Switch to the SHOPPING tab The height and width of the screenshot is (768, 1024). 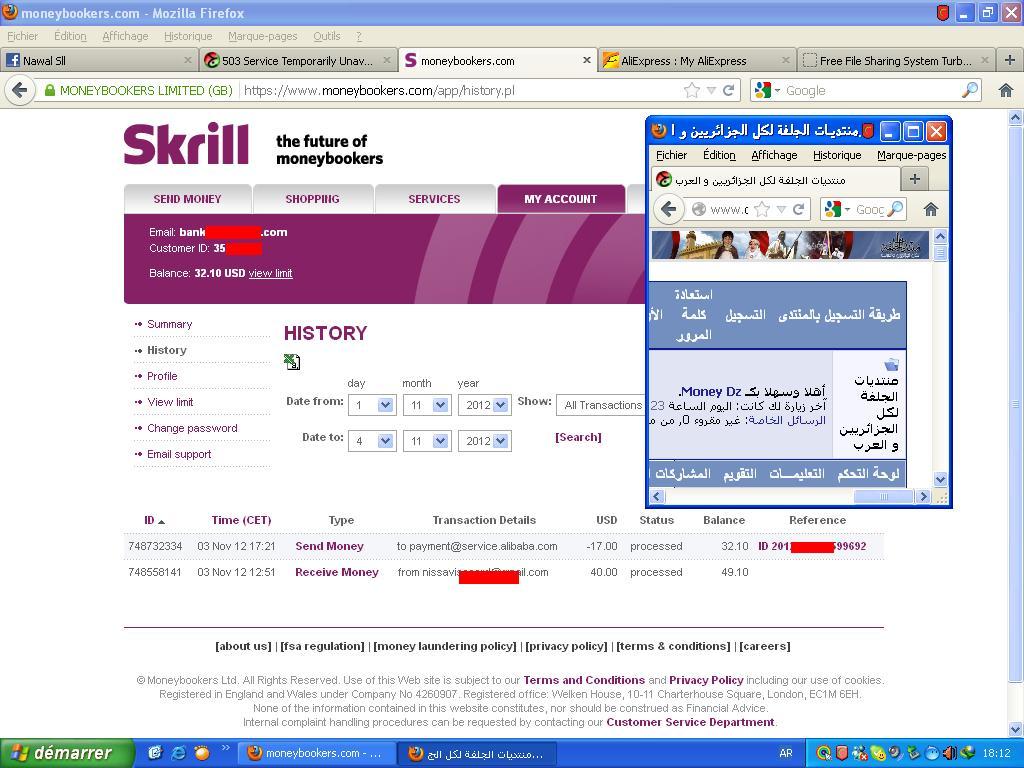coord(312,199)
